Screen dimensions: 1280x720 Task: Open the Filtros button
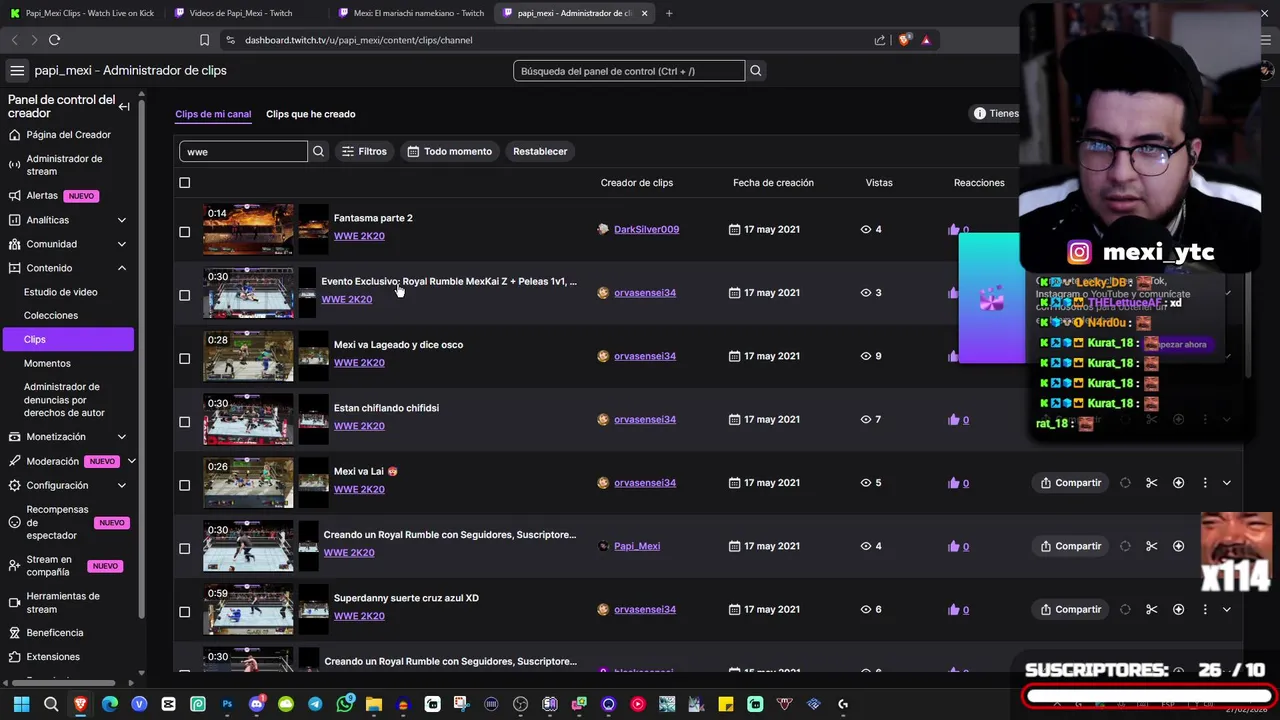pyautogui.click(x=364, y=151)
